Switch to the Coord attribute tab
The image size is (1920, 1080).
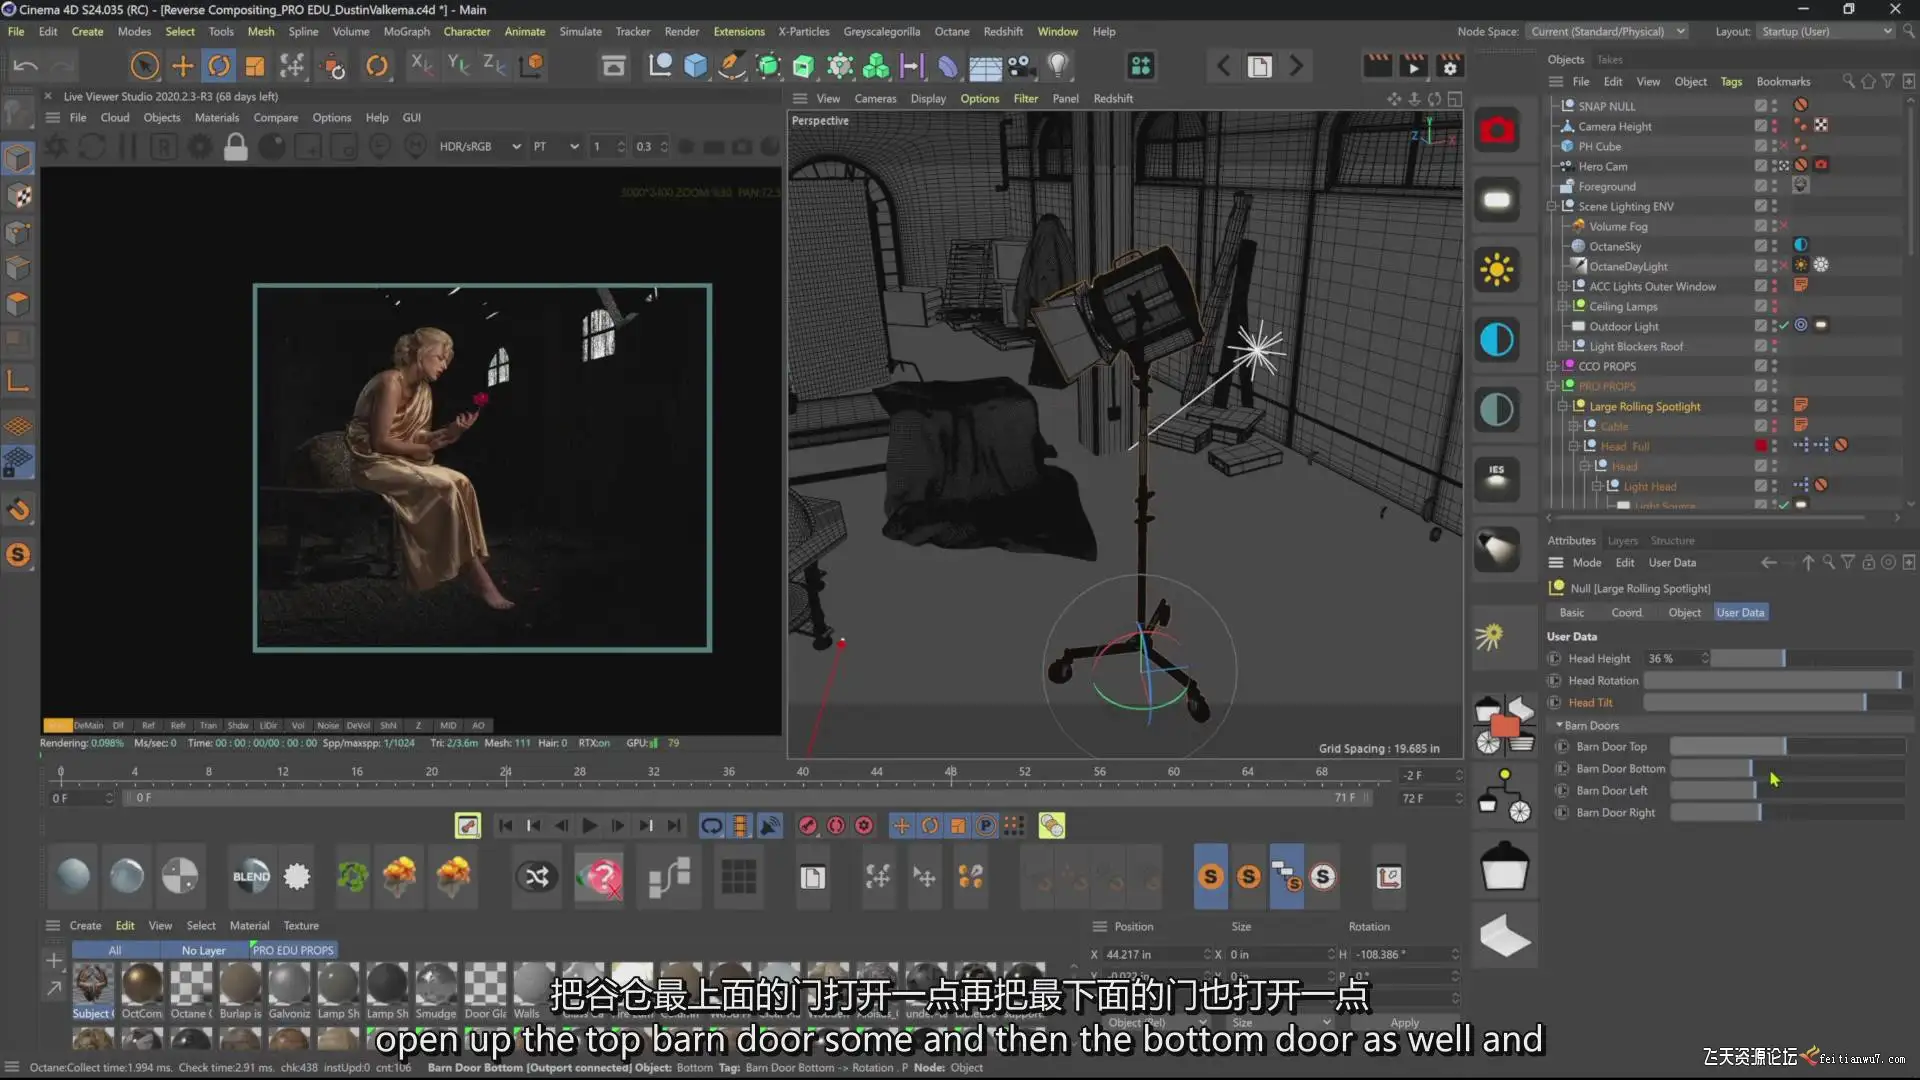click(1626, 613)
